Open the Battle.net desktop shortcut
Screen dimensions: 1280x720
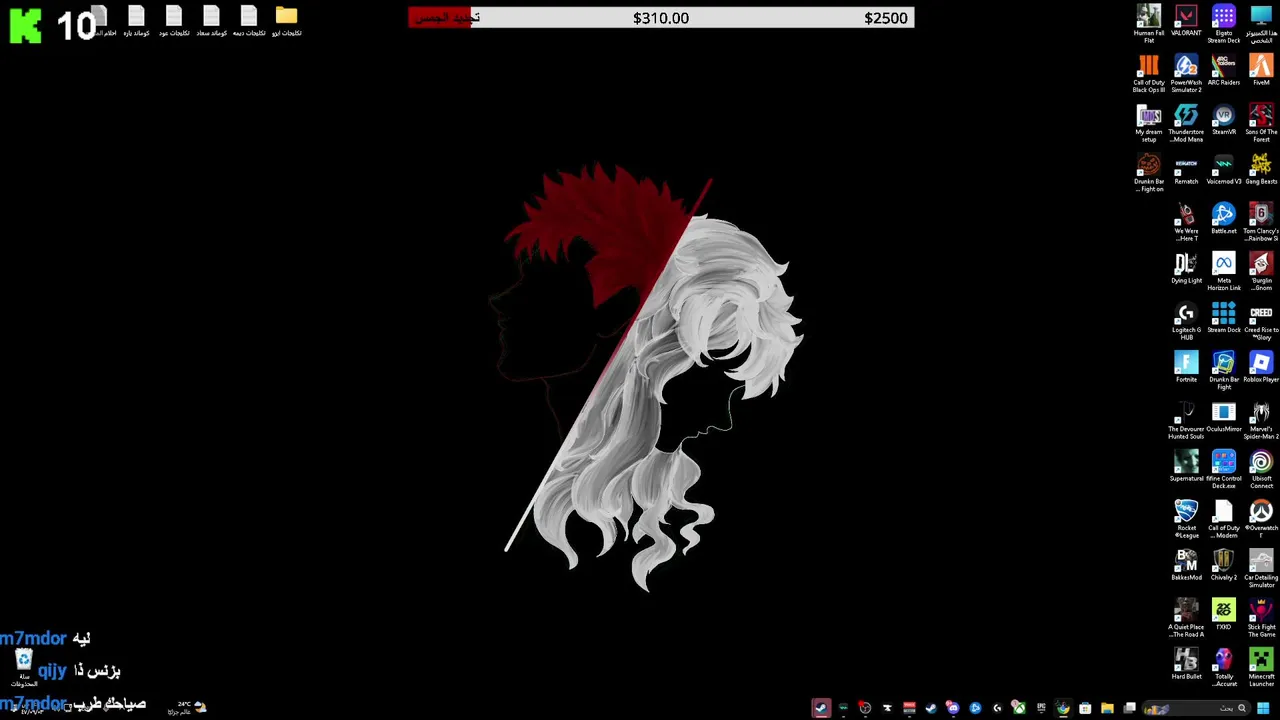tap(1224, 219)
